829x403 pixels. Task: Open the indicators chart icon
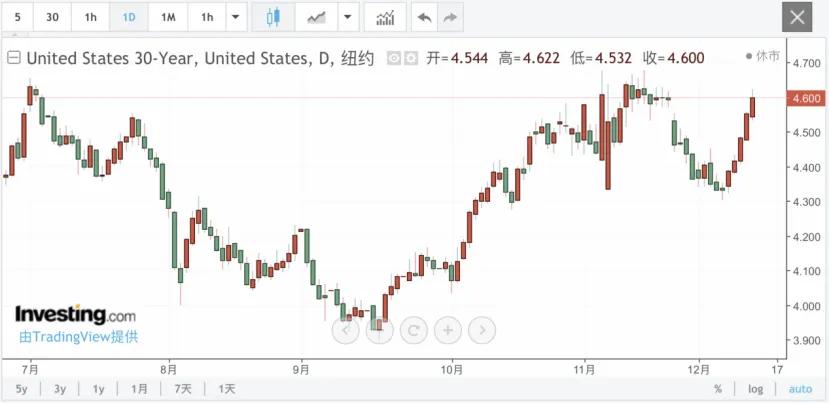point(385,17)
